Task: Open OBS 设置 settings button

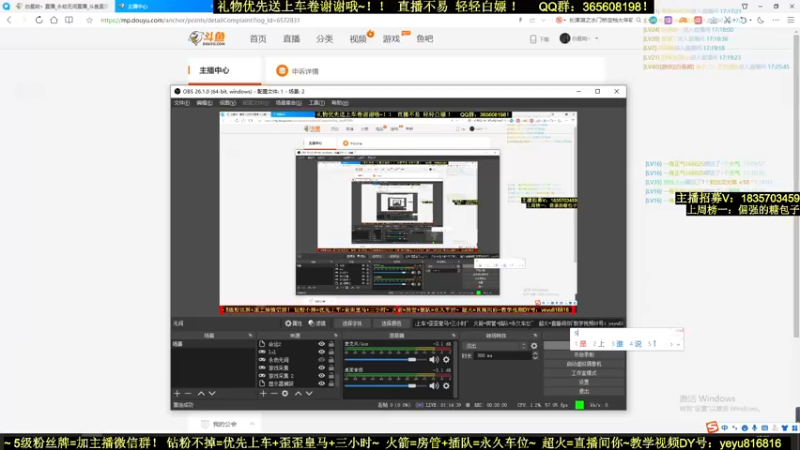Action: click(584, 382)
